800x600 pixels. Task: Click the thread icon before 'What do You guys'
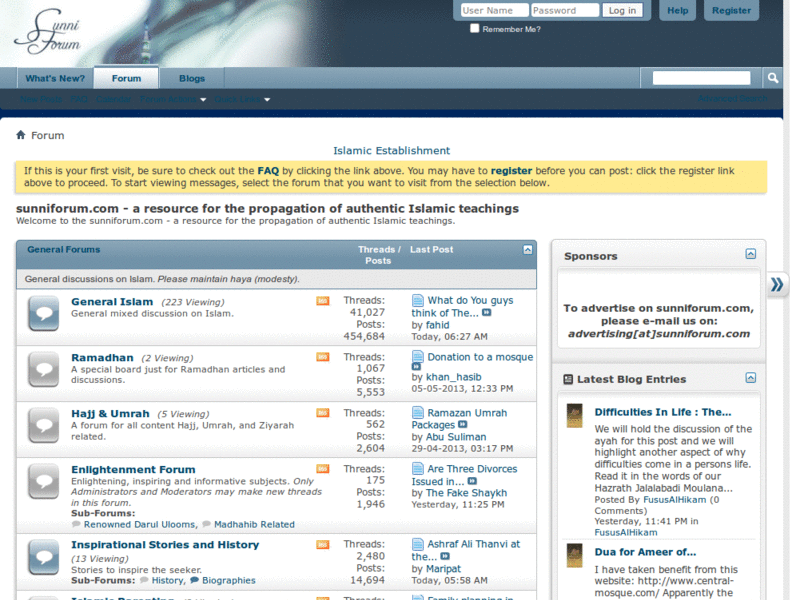pos(417,300)
